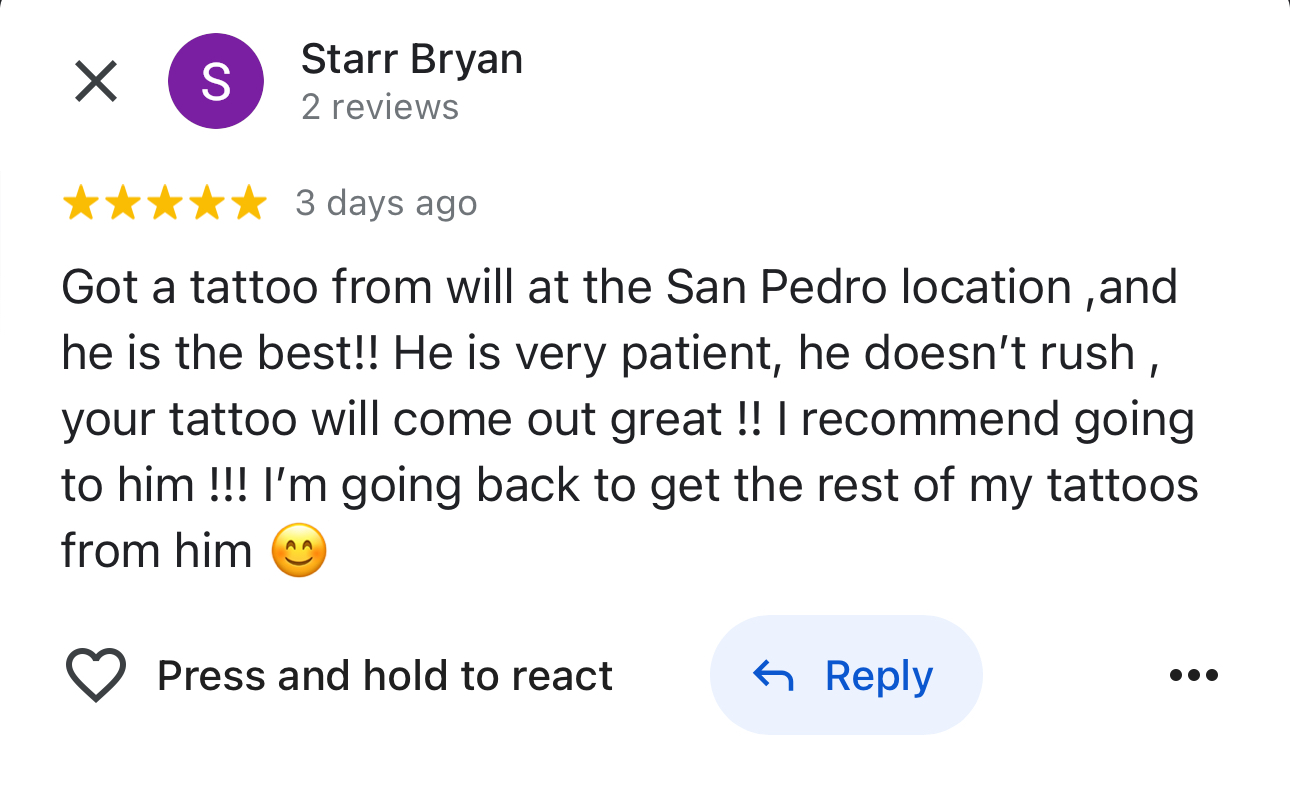Close the review with the X icon
Screen dimensions: 1290x799
[96, 81]
